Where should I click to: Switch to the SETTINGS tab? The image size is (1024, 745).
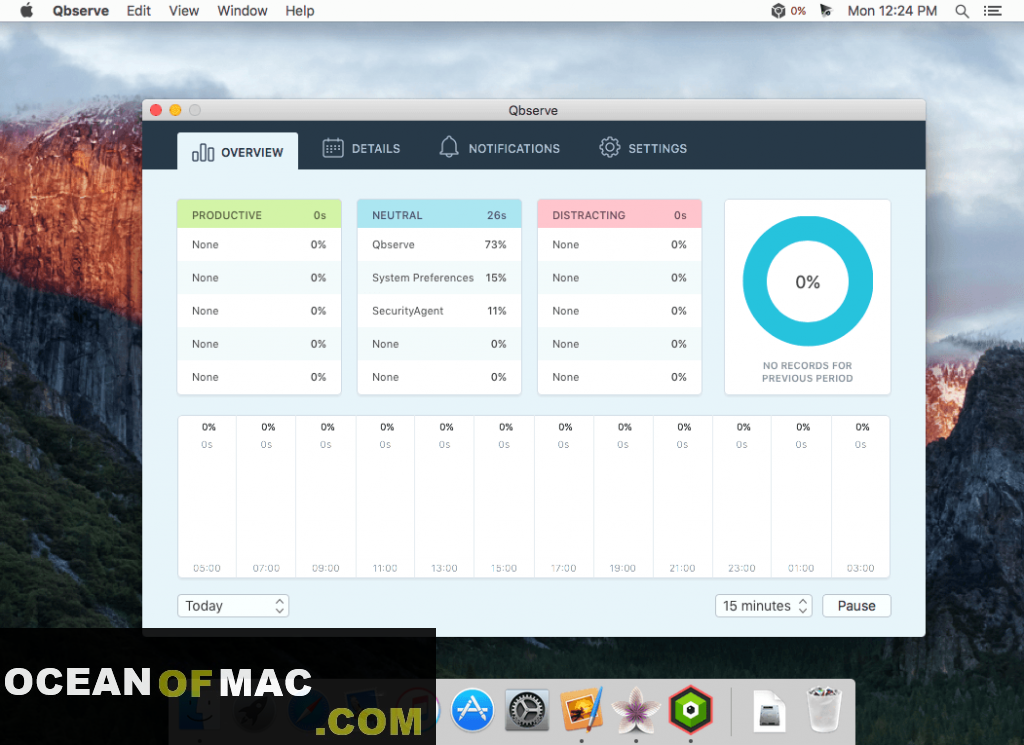(643, 148)
